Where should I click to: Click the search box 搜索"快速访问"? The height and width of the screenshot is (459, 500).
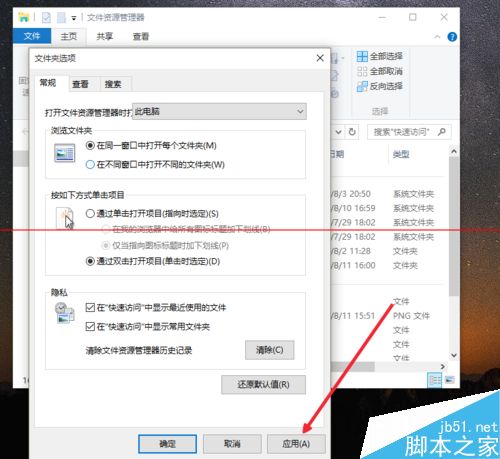409,132
